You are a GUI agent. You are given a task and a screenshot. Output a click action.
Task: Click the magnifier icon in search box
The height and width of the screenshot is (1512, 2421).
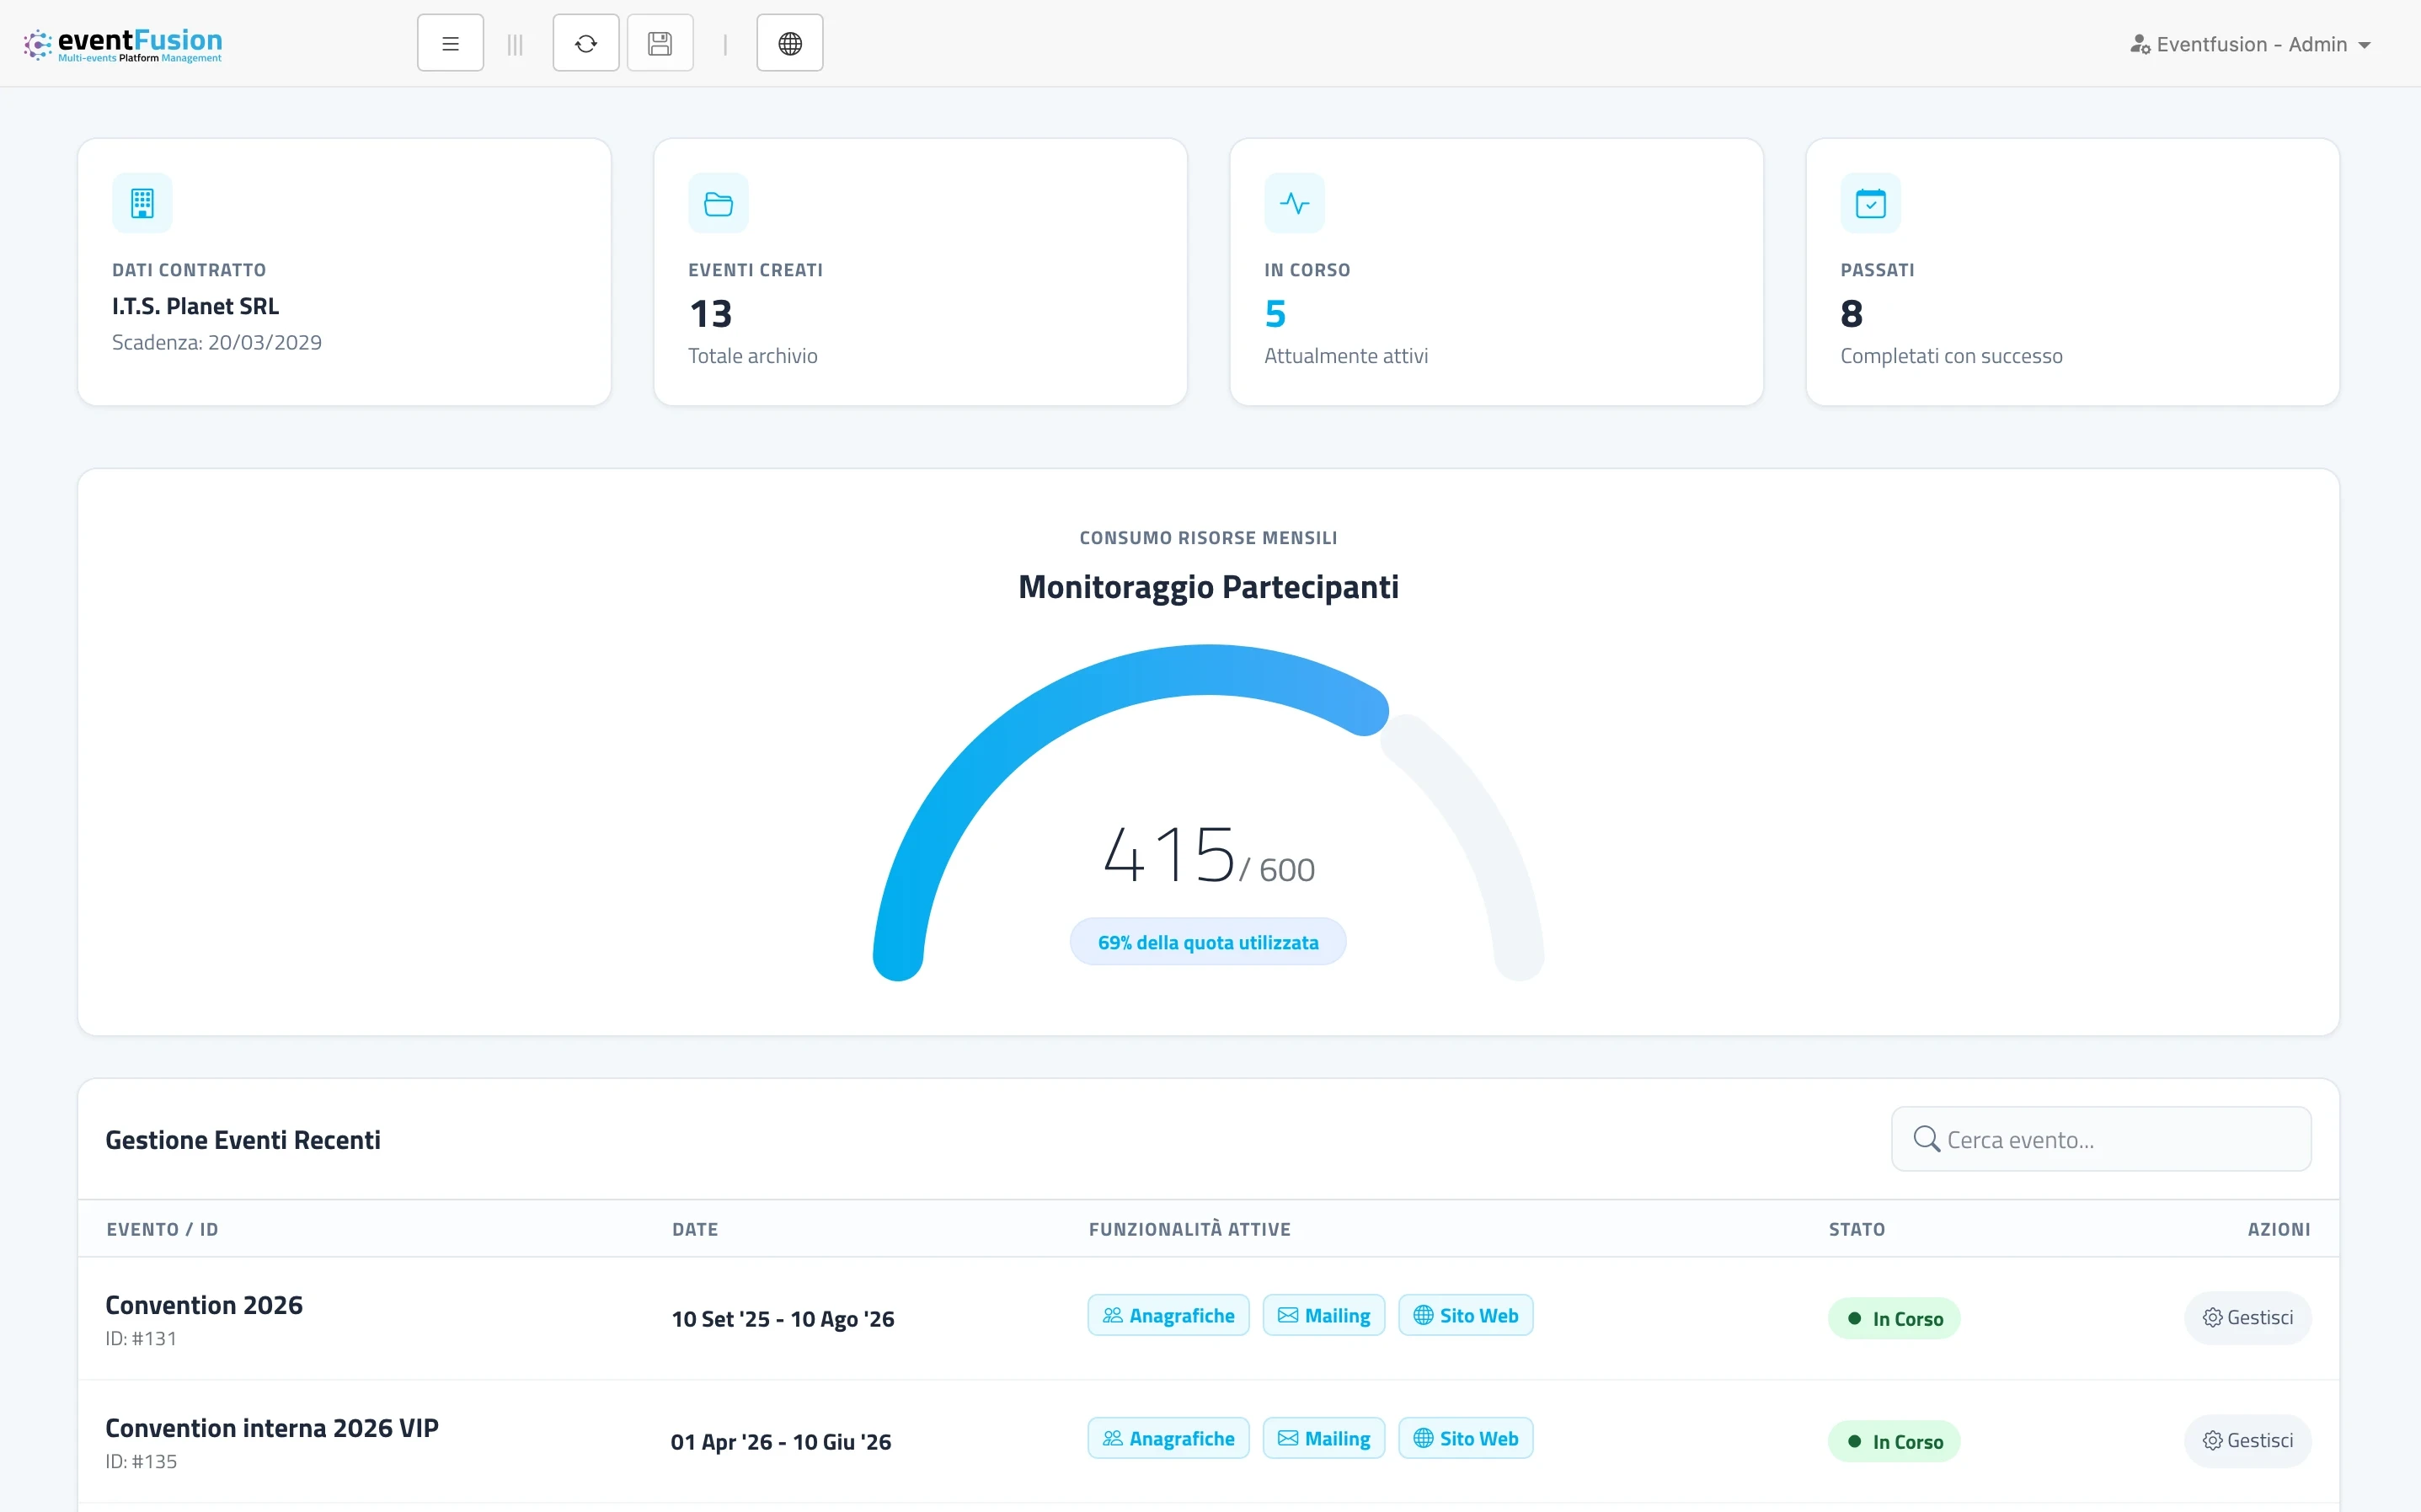pyautogui.click(x=1926, y=1139)
